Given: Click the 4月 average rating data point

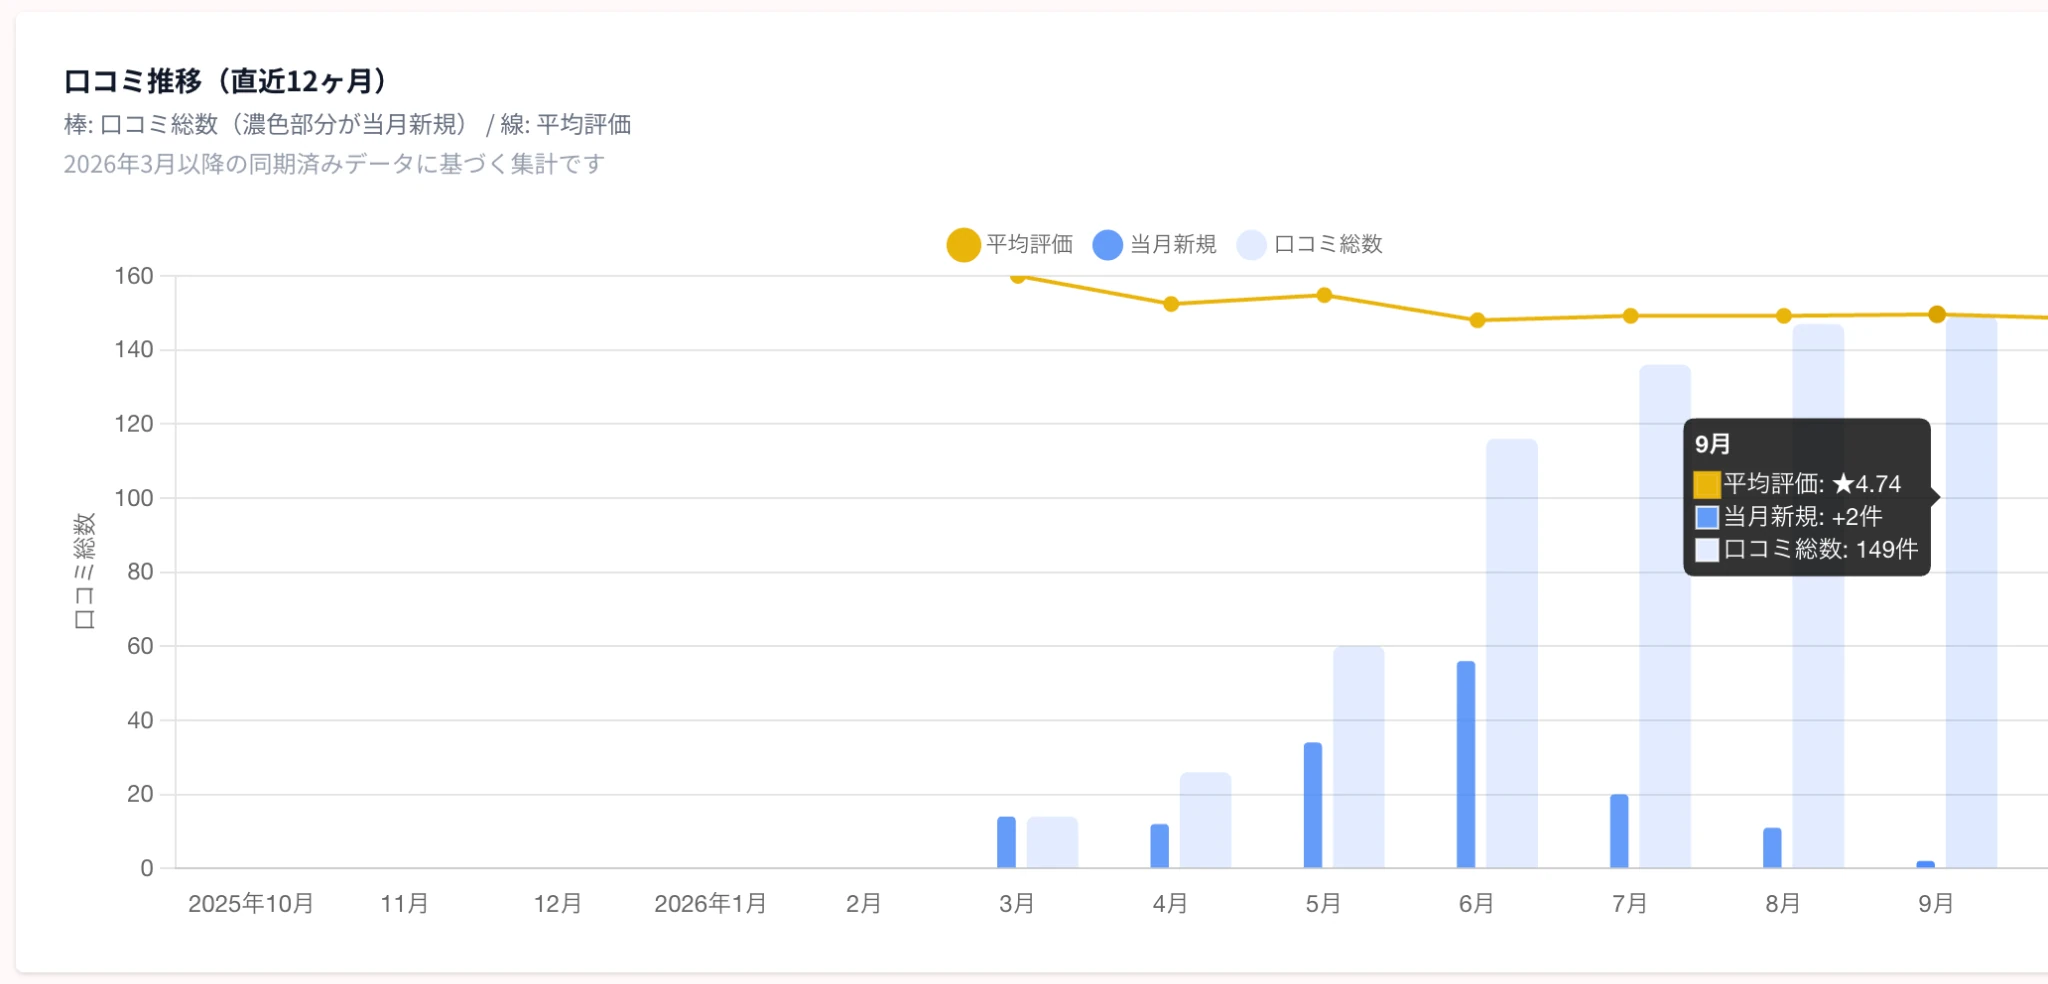Looking at the screenshot, I should pyautogui.click(x=1171, y=304).
